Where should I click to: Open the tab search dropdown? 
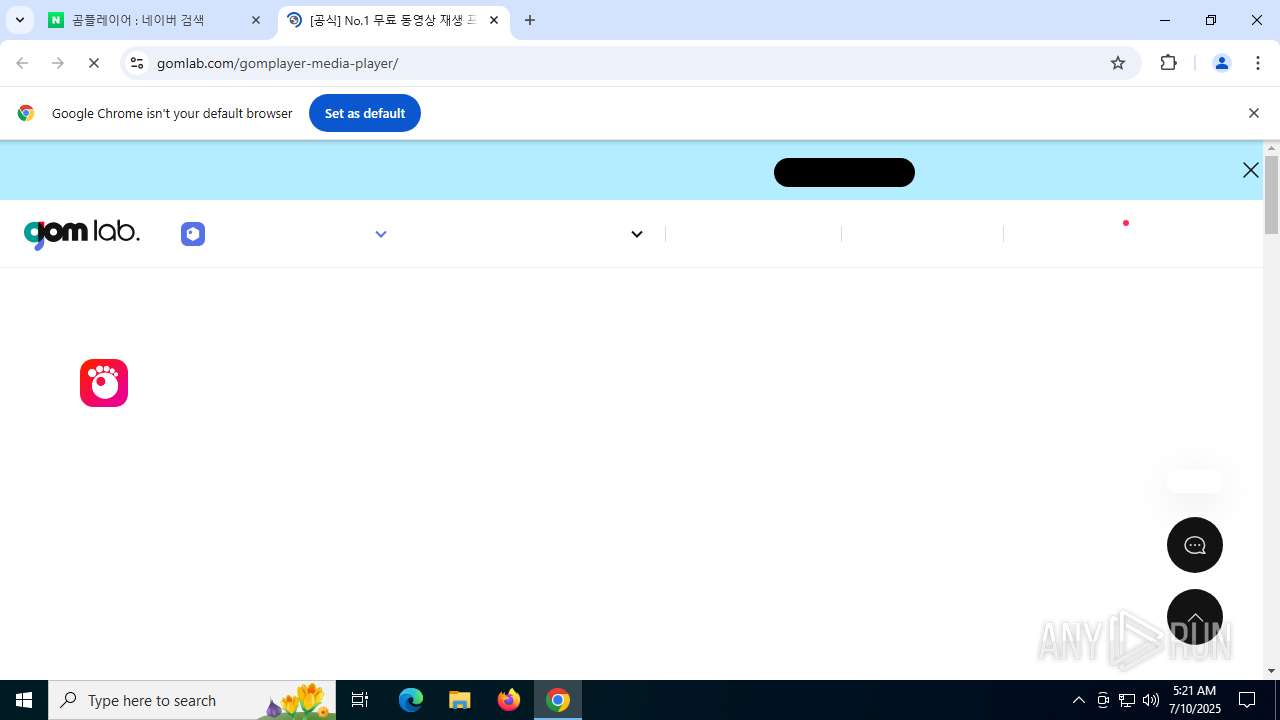coord(19,20)
